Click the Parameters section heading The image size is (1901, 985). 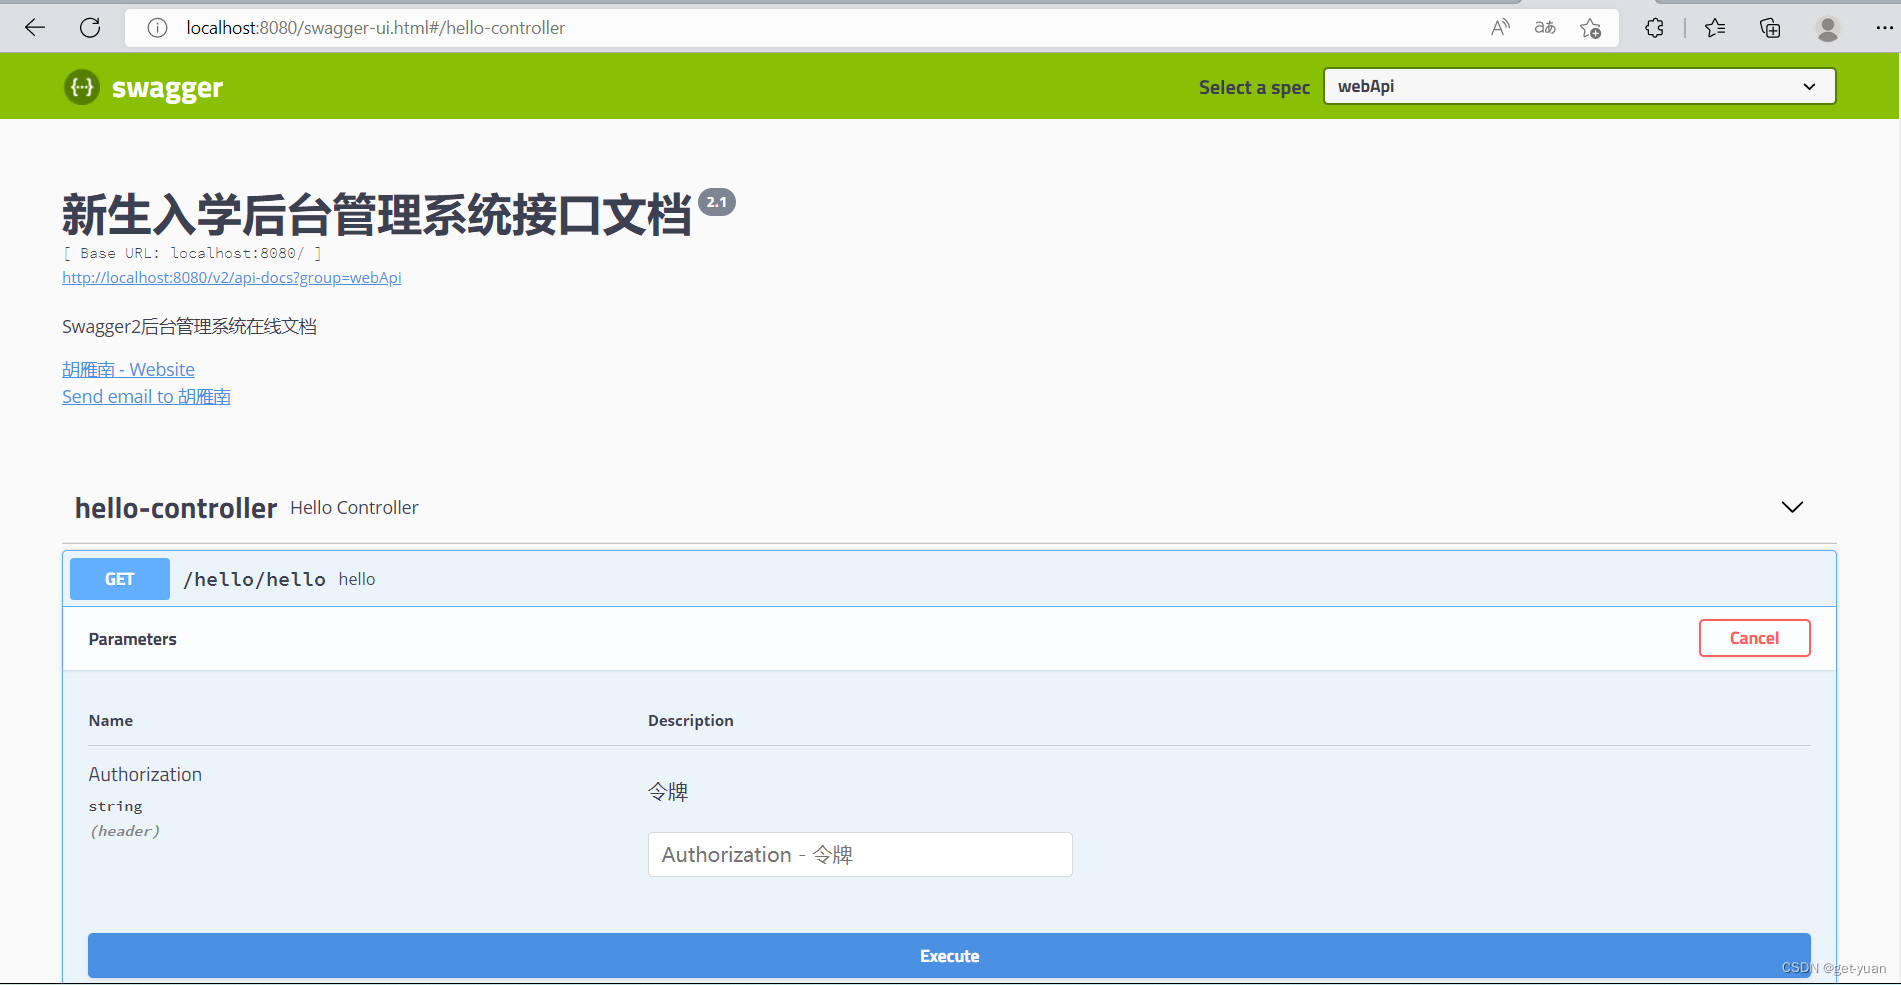132,639
